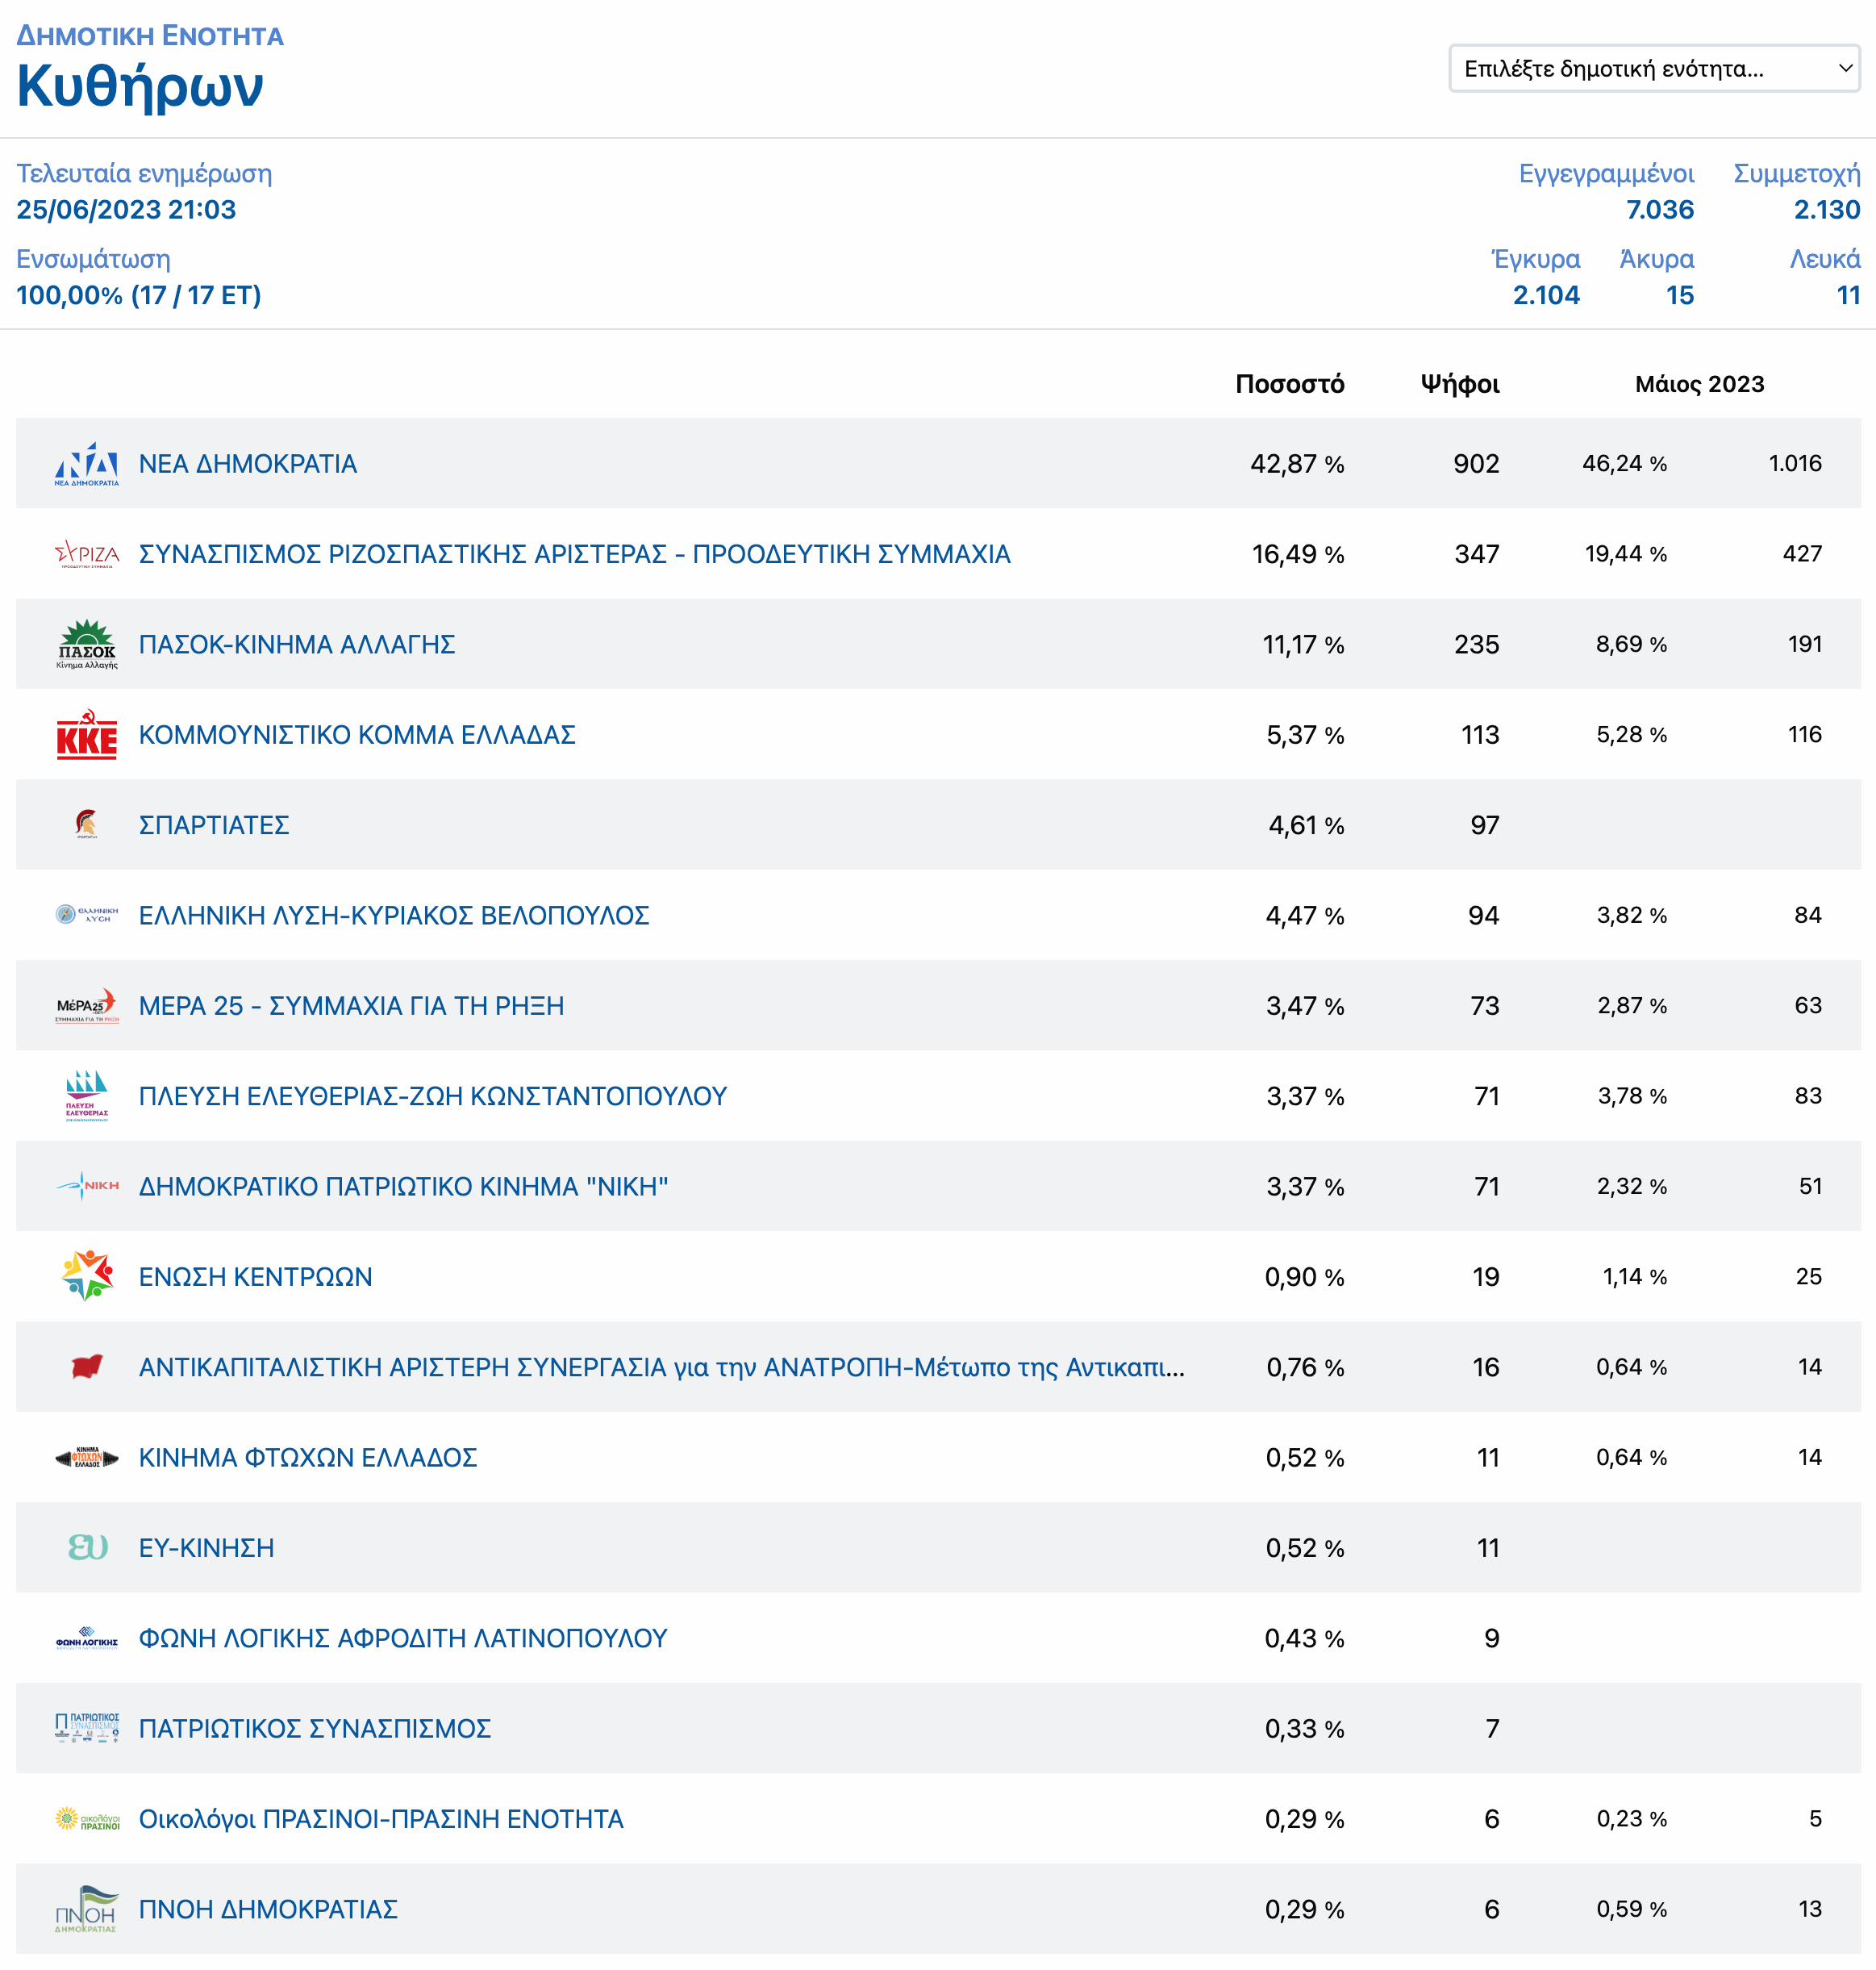Click the MeRA25 party logo
1876x1970 pixels.
pos(86,1006)
